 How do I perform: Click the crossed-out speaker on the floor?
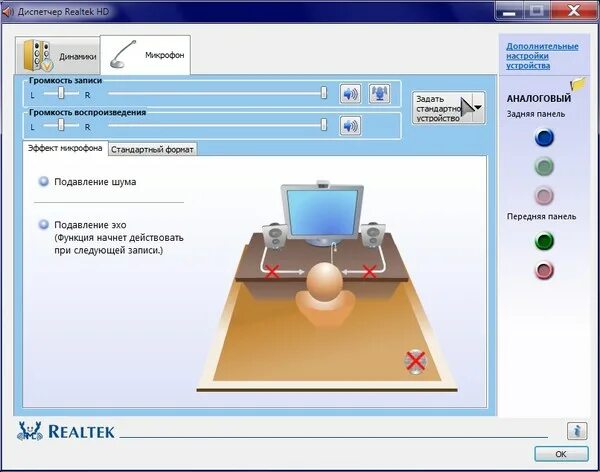coord(416,361)
